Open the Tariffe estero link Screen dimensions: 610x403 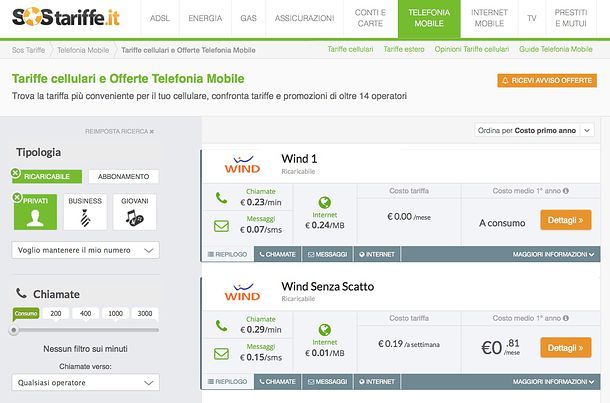(x=404, y=49)
